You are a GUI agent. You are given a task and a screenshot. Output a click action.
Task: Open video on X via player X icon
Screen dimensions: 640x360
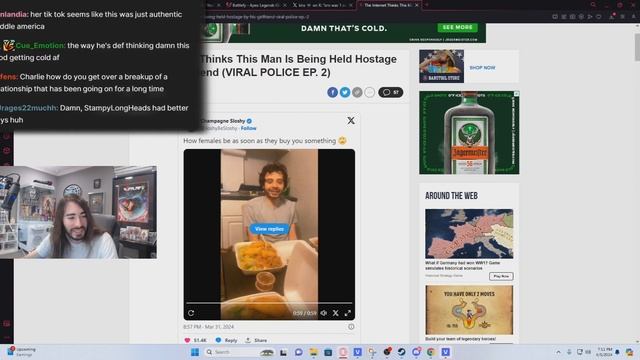(x=336, y=313)
